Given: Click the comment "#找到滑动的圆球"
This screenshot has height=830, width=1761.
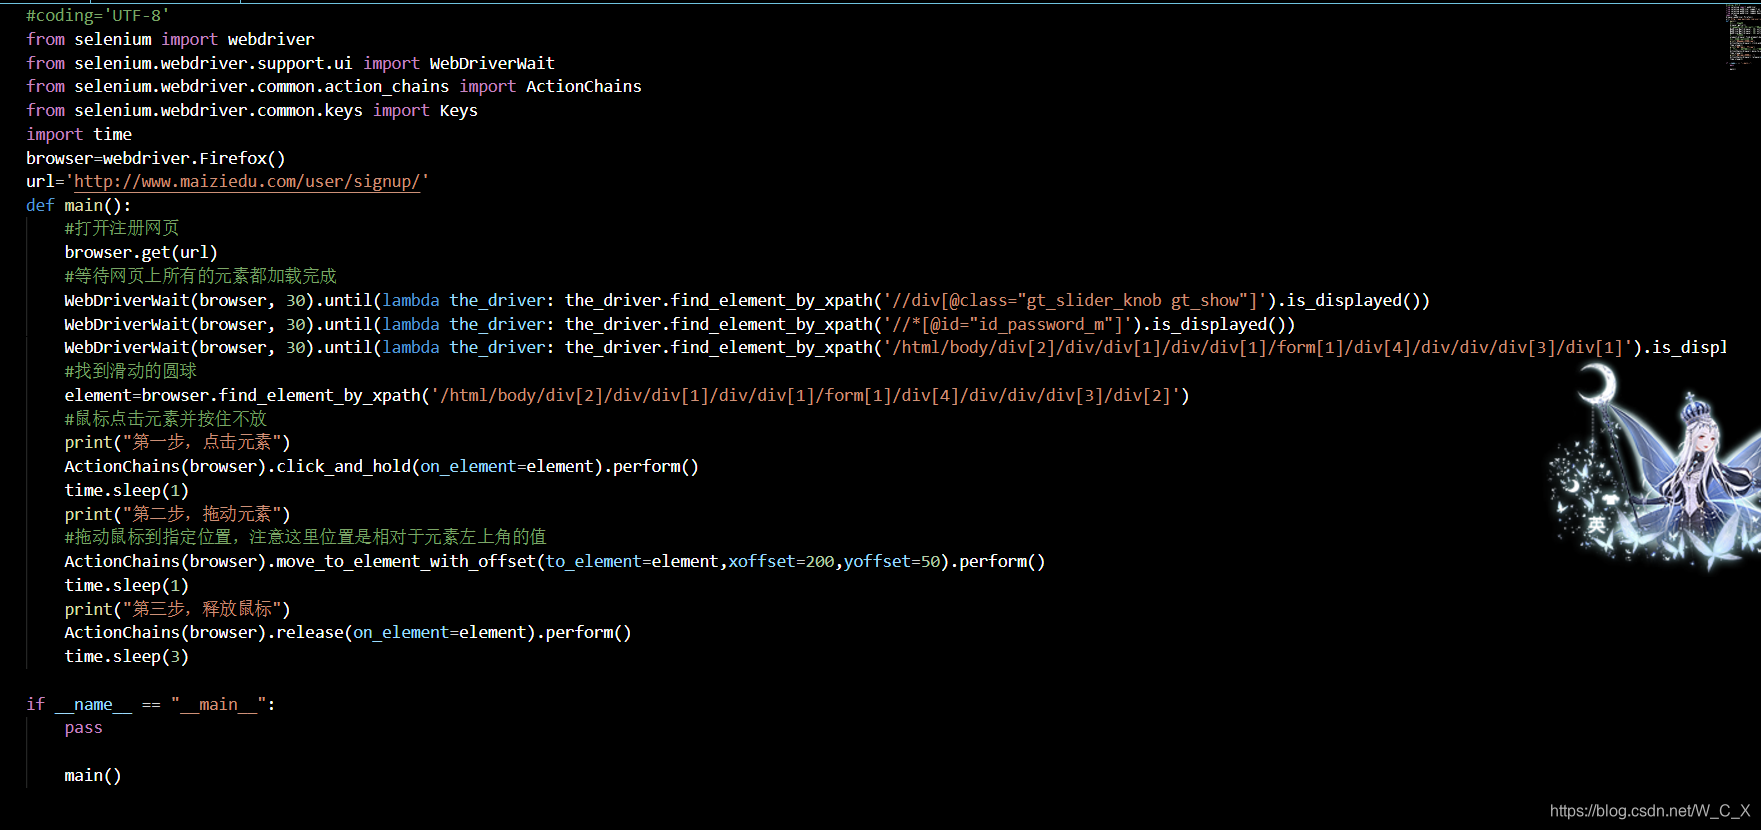Looking at the screenshot, I should pos(131,371).
